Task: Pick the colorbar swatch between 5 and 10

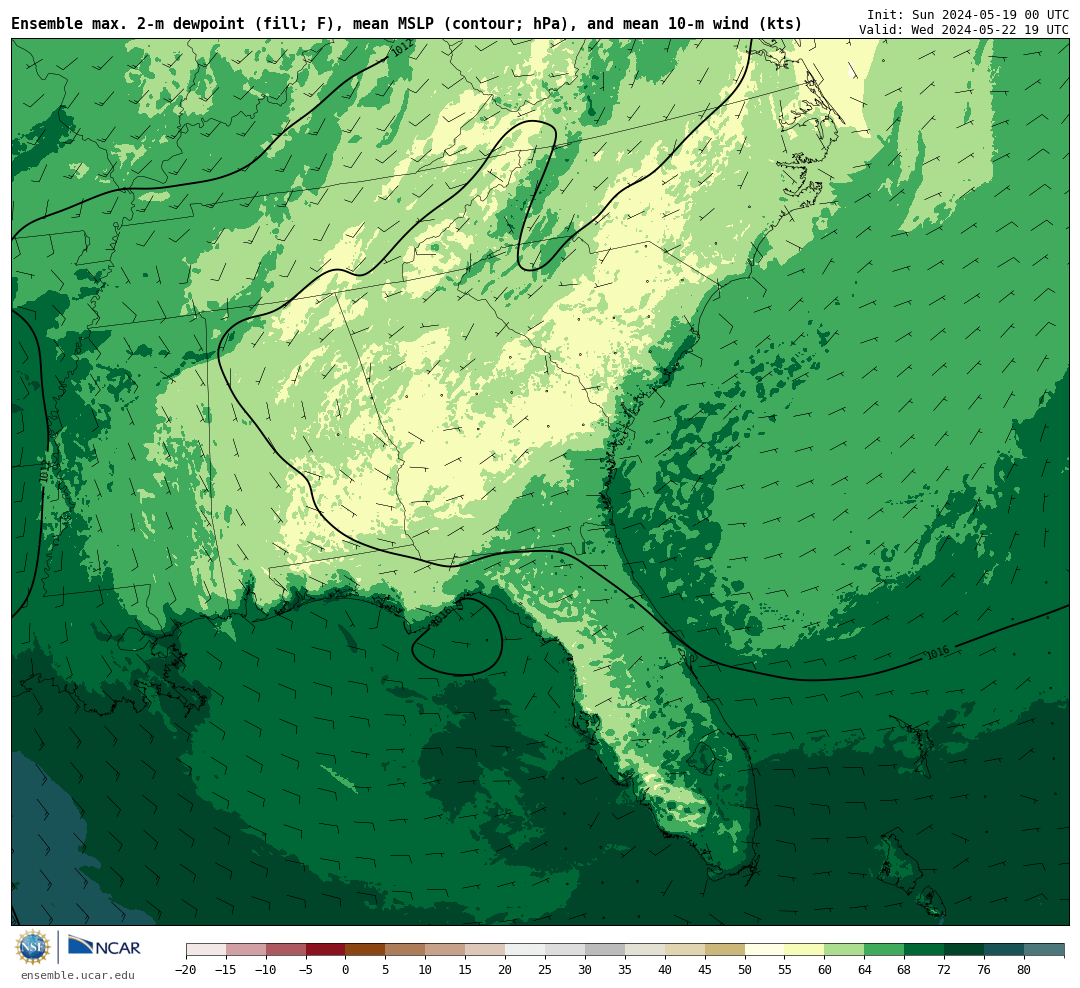Action: click(406, 950)
